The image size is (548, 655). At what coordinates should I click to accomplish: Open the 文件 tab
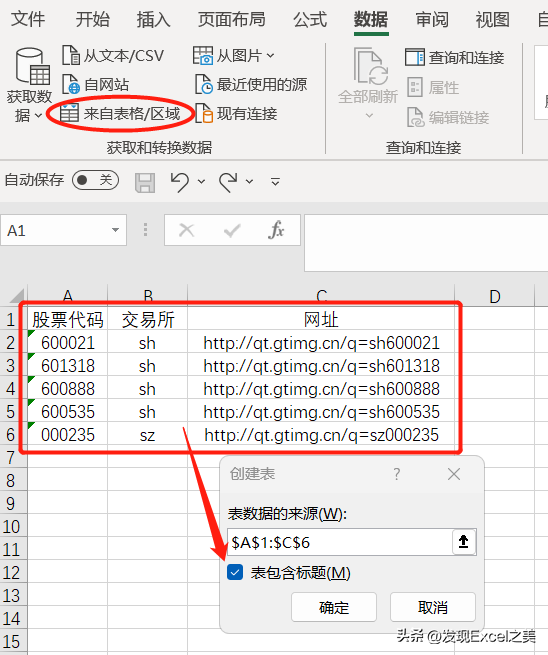point(28,20)
